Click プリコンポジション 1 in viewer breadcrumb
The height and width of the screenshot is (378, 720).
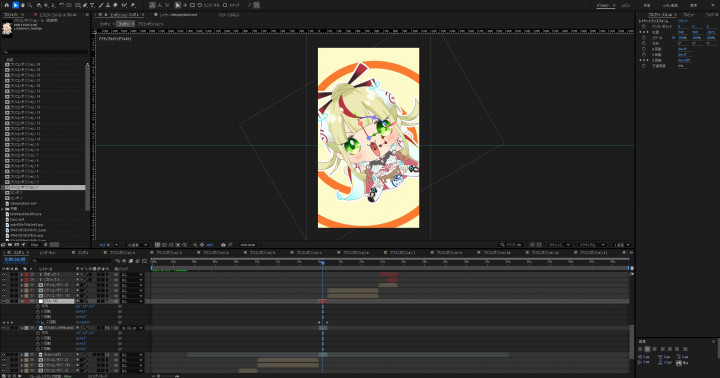pos(150,24)
